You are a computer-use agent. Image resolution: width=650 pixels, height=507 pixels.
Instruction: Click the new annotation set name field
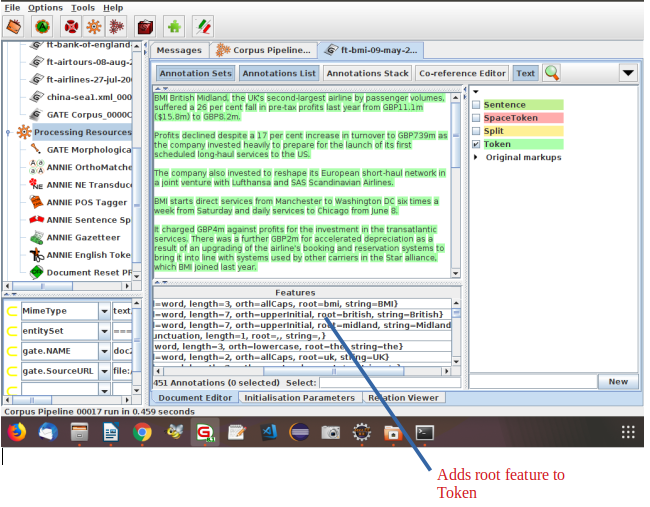point(533,382)
